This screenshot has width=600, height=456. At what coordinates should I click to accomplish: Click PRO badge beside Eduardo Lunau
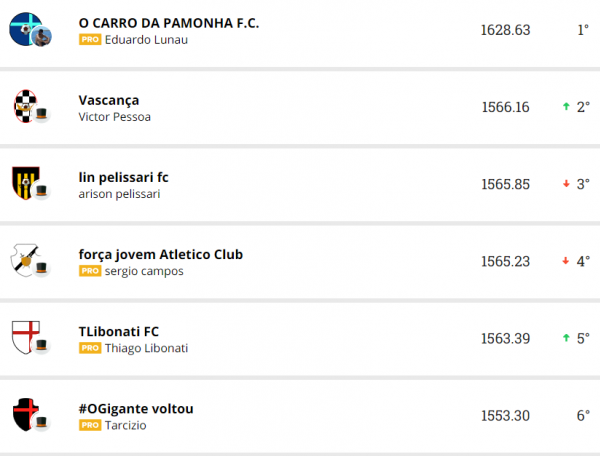[89, 40]
